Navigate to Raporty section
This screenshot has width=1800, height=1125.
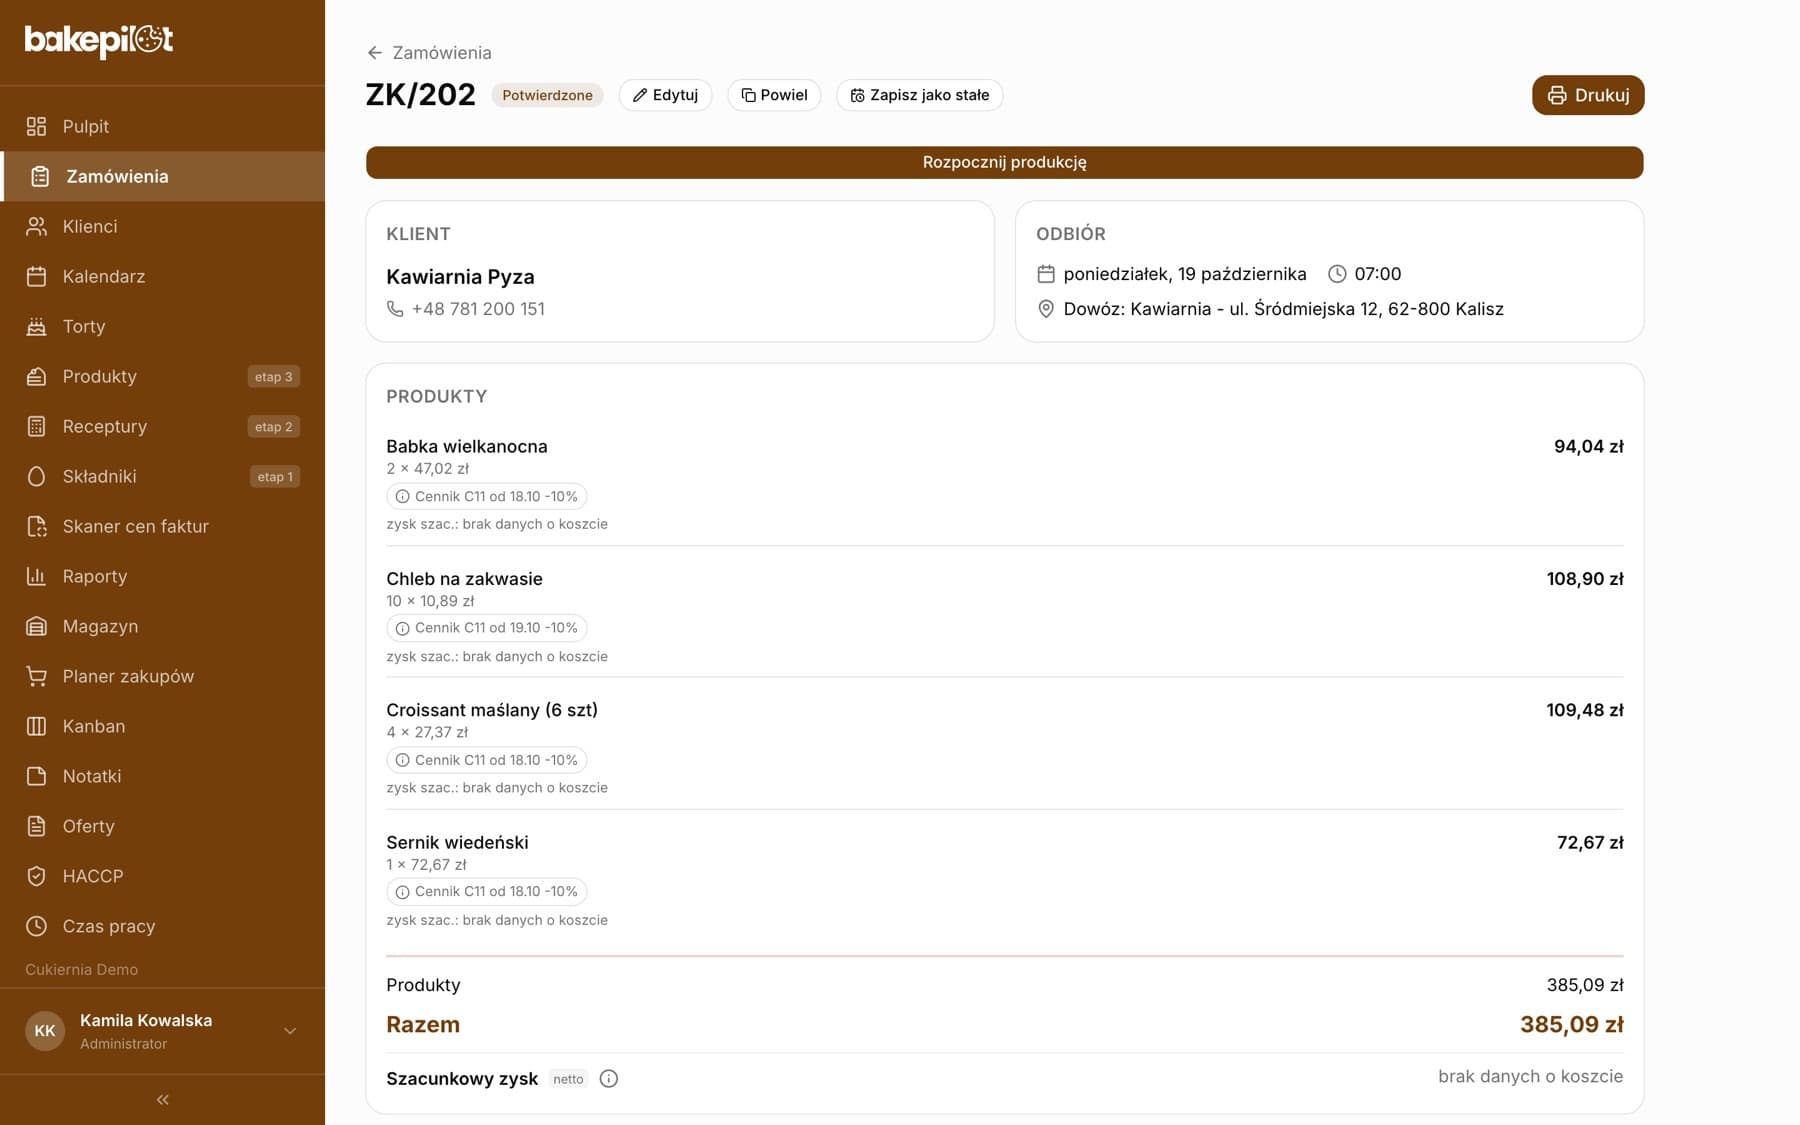163,576
